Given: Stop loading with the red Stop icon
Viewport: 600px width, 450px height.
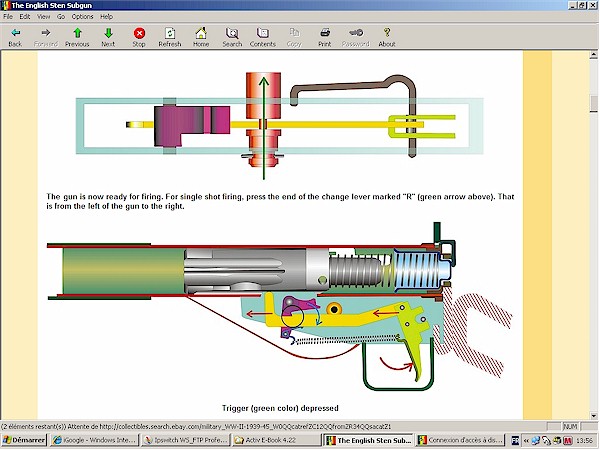Looking at the screenshot, I should (x=139, y=37).
